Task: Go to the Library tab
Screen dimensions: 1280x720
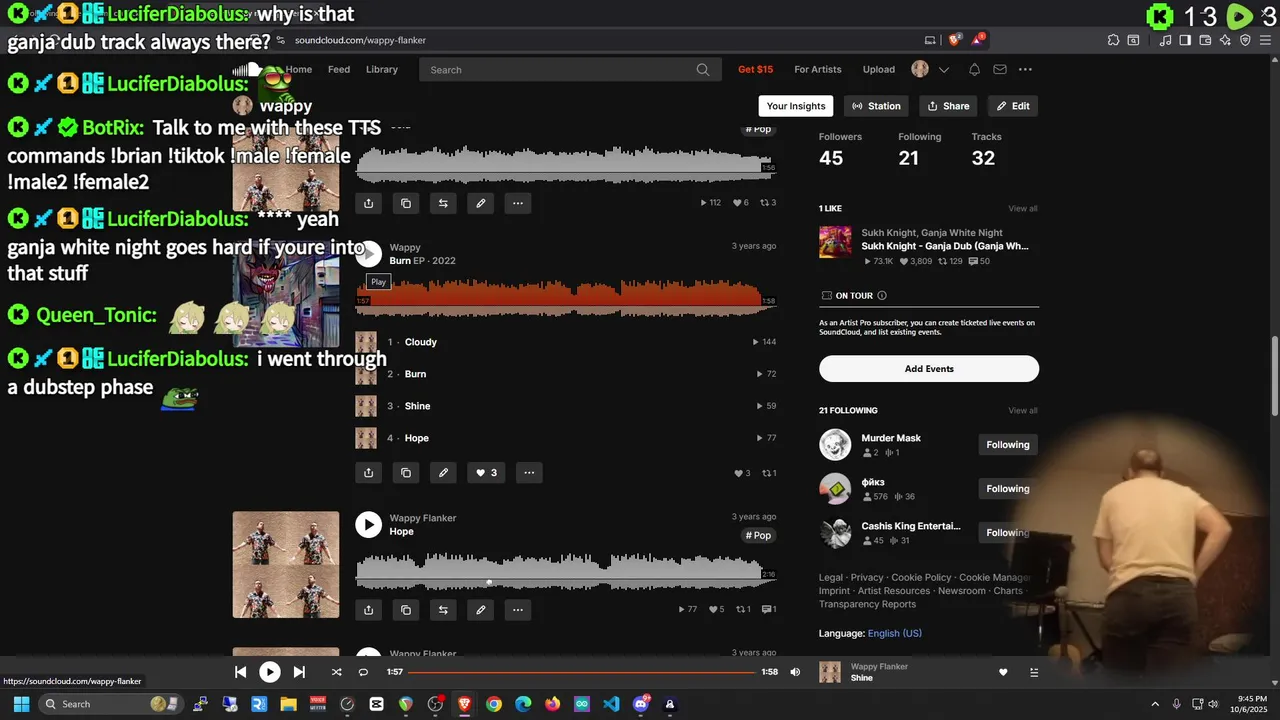Action: (382, 69)
